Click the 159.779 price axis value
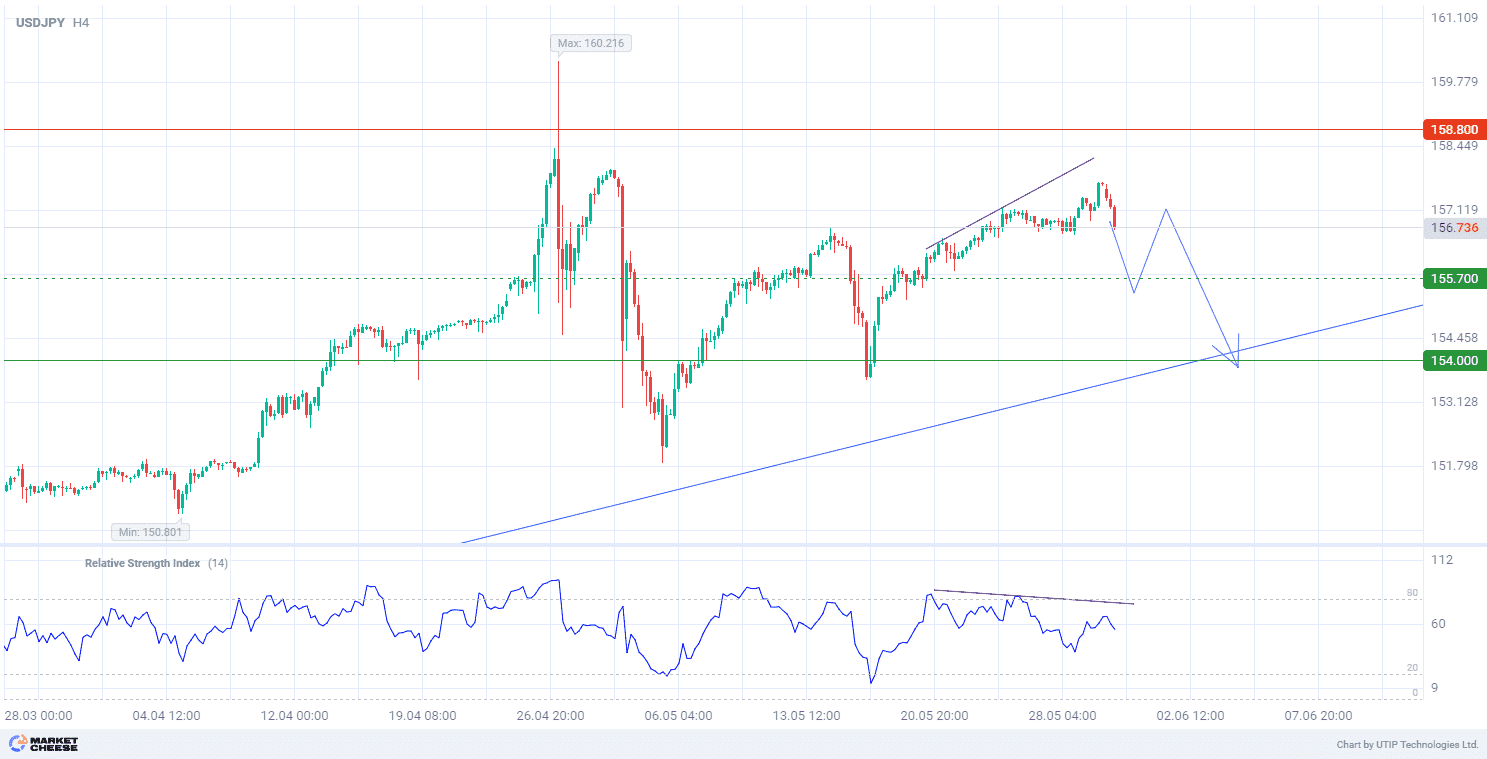 coord(1455,81)
